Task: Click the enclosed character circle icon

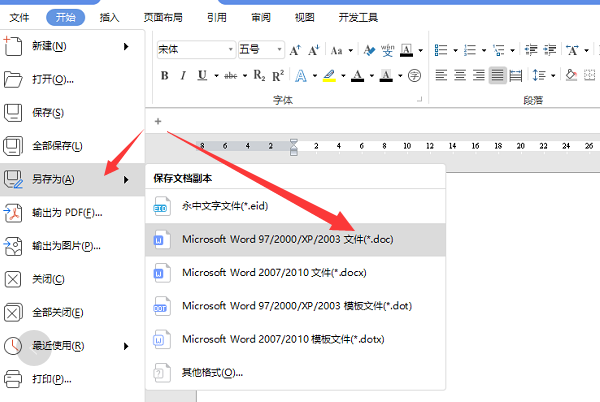Action: point(414,75)
